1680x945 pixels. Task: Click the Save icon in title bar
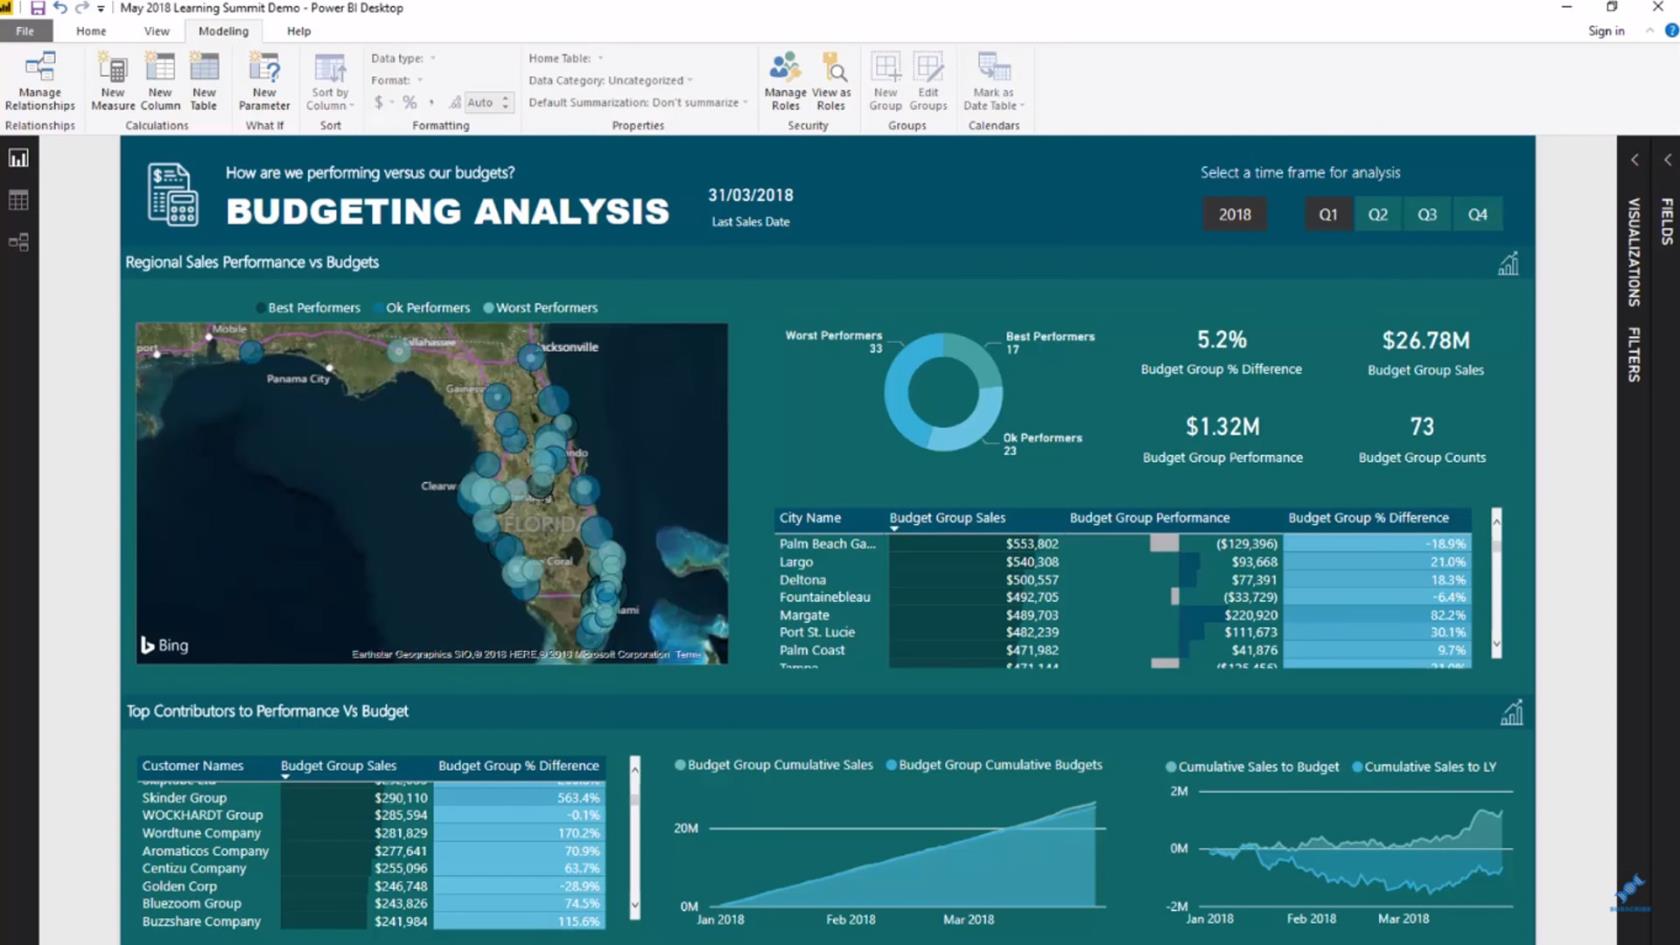click(37, 8)
